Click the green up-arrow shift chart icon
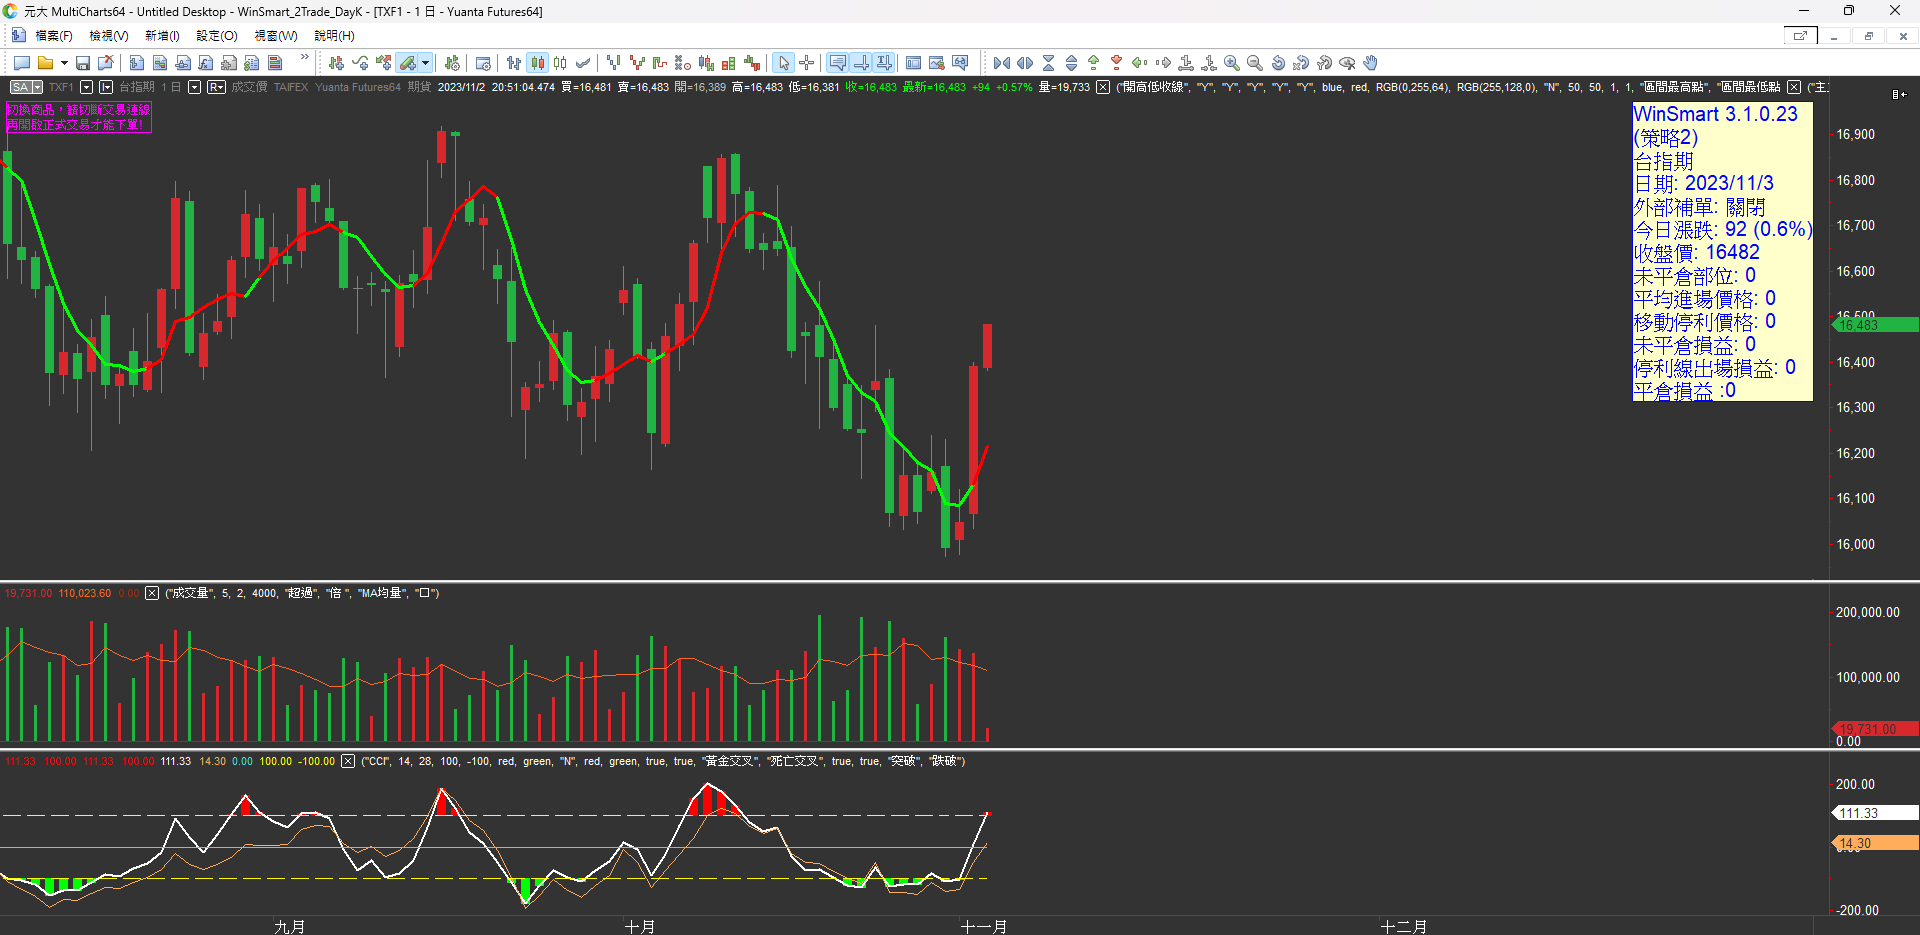The width and height of the screenshot is (1920, 935). pyautogui.click(x=1094, y=63)
